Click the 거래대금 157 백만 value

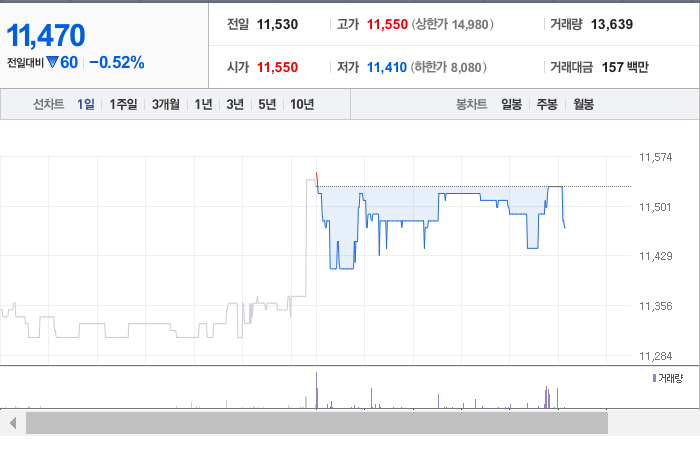625,67
